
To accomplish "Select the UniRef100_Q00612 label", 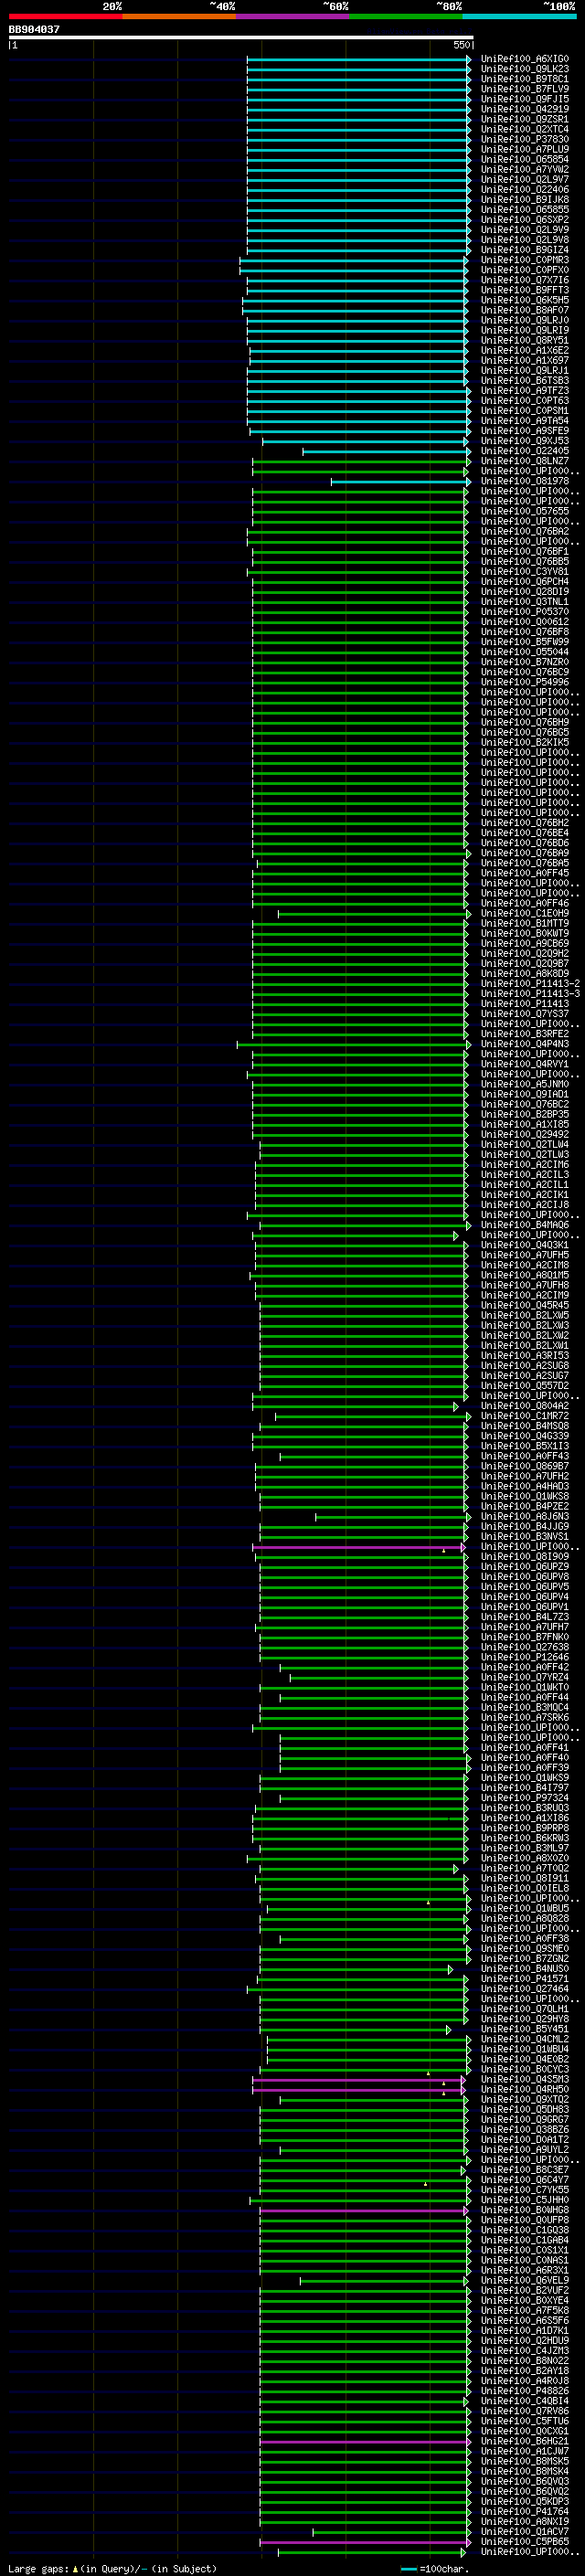I will 525,622.
